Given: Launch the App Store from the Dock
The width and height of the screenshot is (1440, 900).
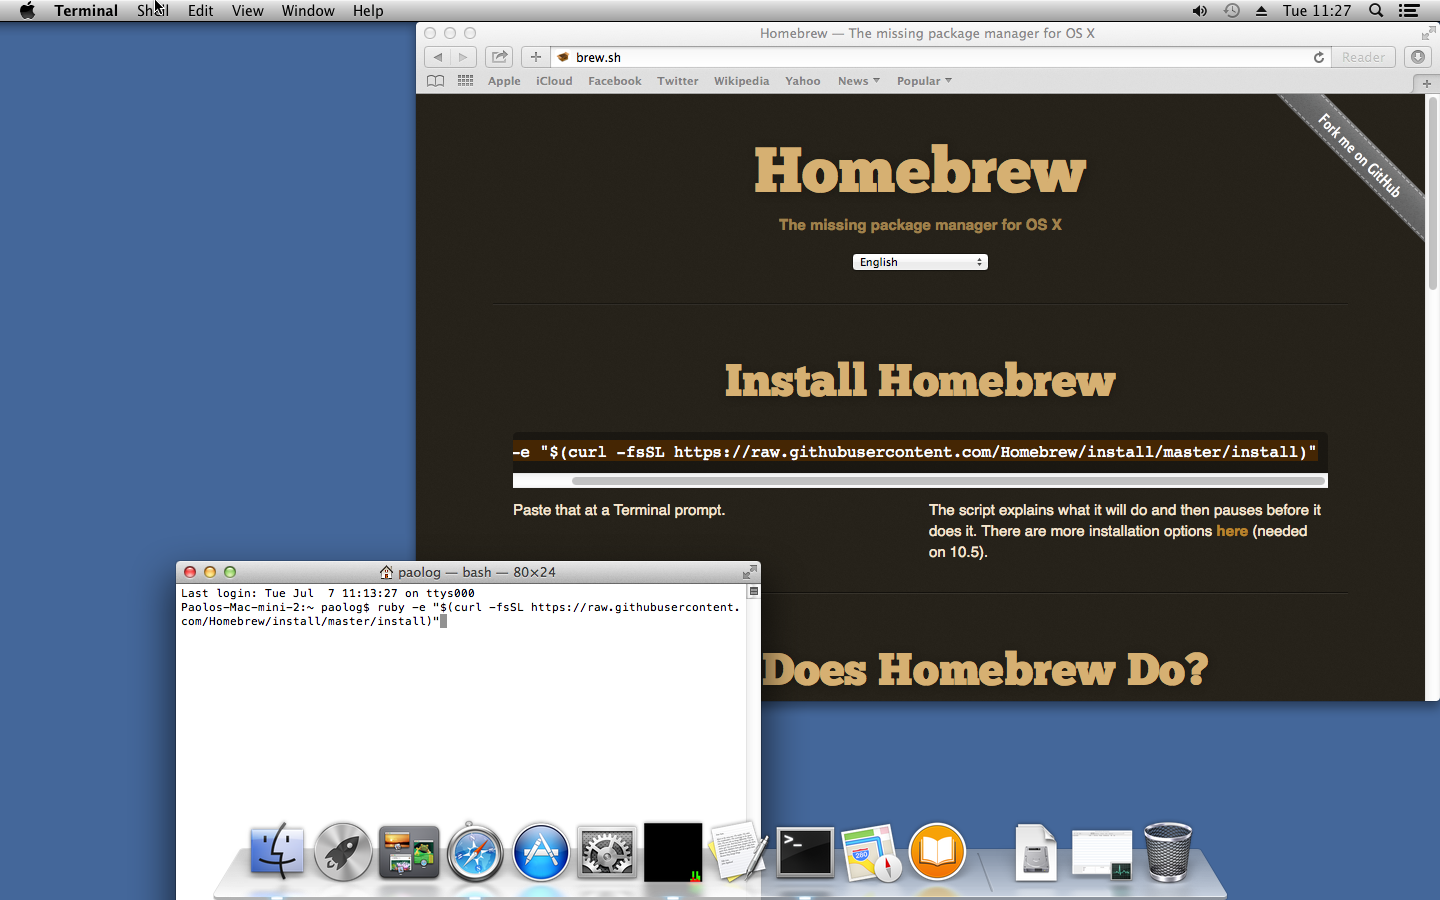Looking at the screenshot, I should click(x=541, y=852).
